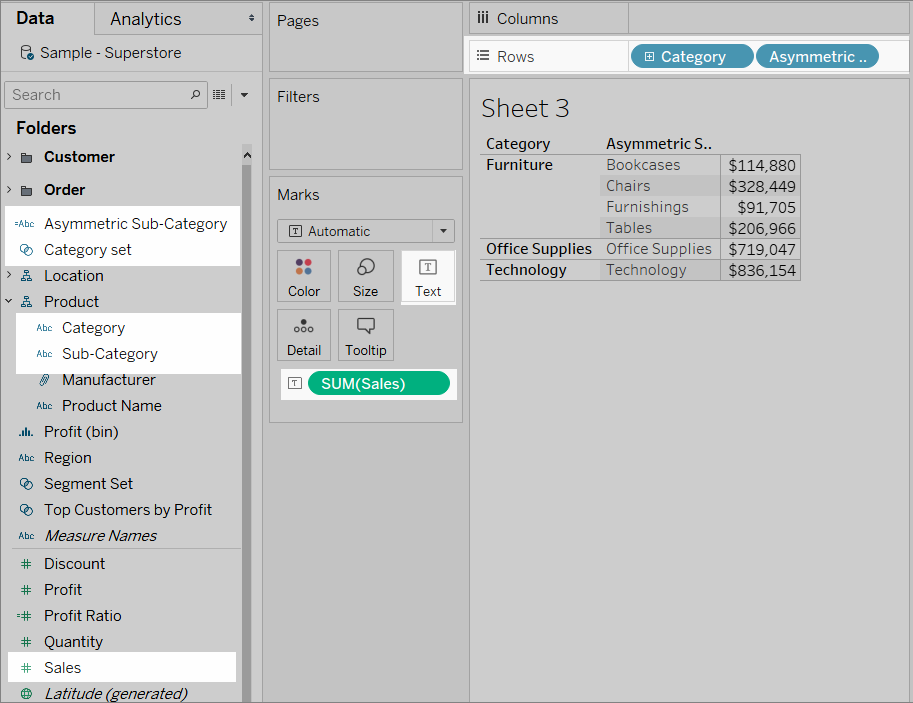Click the Profit (bin) histogram icon

(26, 432)
